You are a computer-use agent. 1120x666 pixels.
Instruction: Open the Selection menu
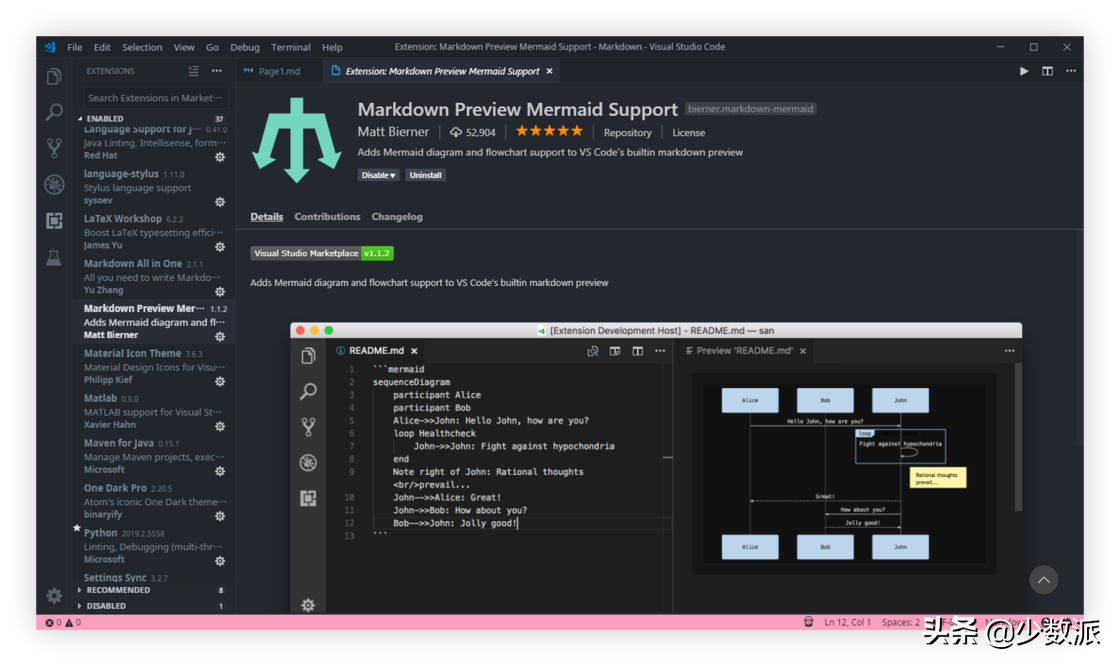point(141,47)
